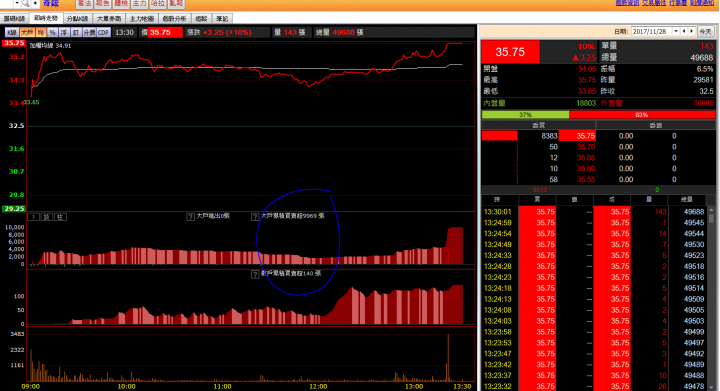Toggle the CDP indicator button
The image size is (720, 391).
coord(103,33)
